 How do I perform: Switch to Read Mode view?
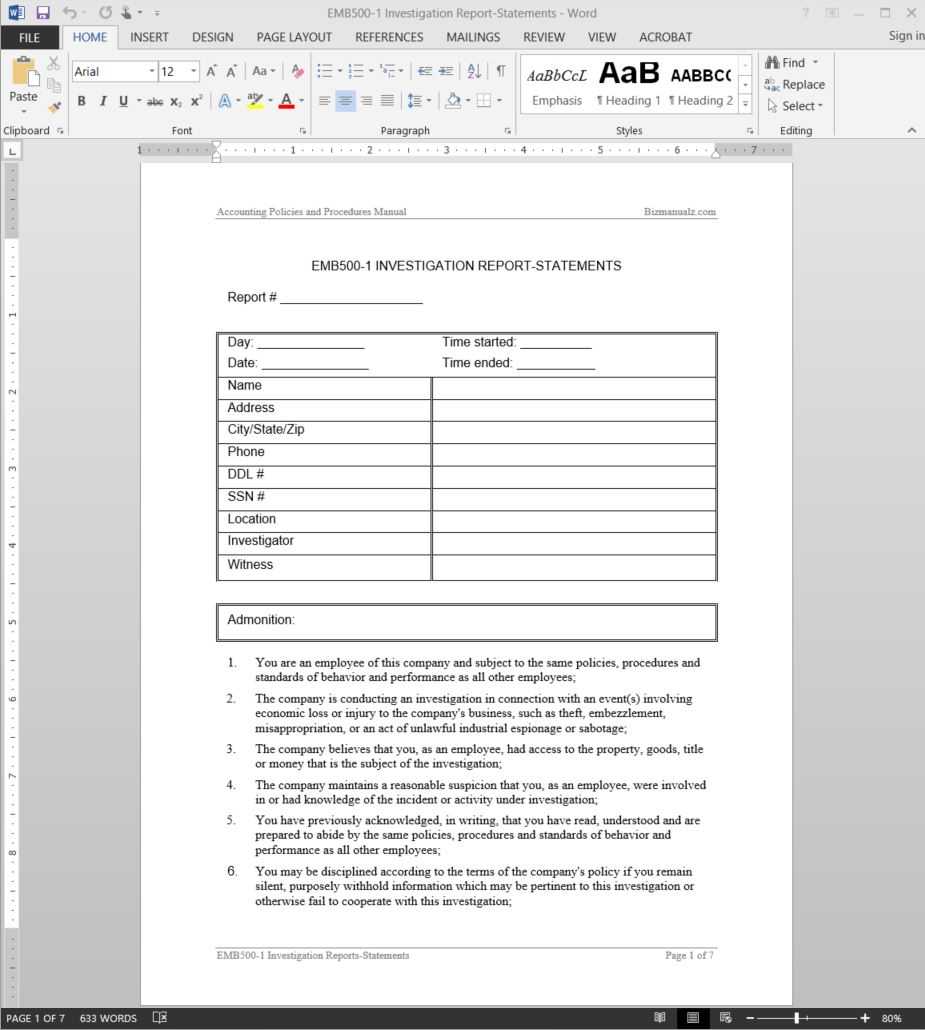click(x=660, y=1018)
